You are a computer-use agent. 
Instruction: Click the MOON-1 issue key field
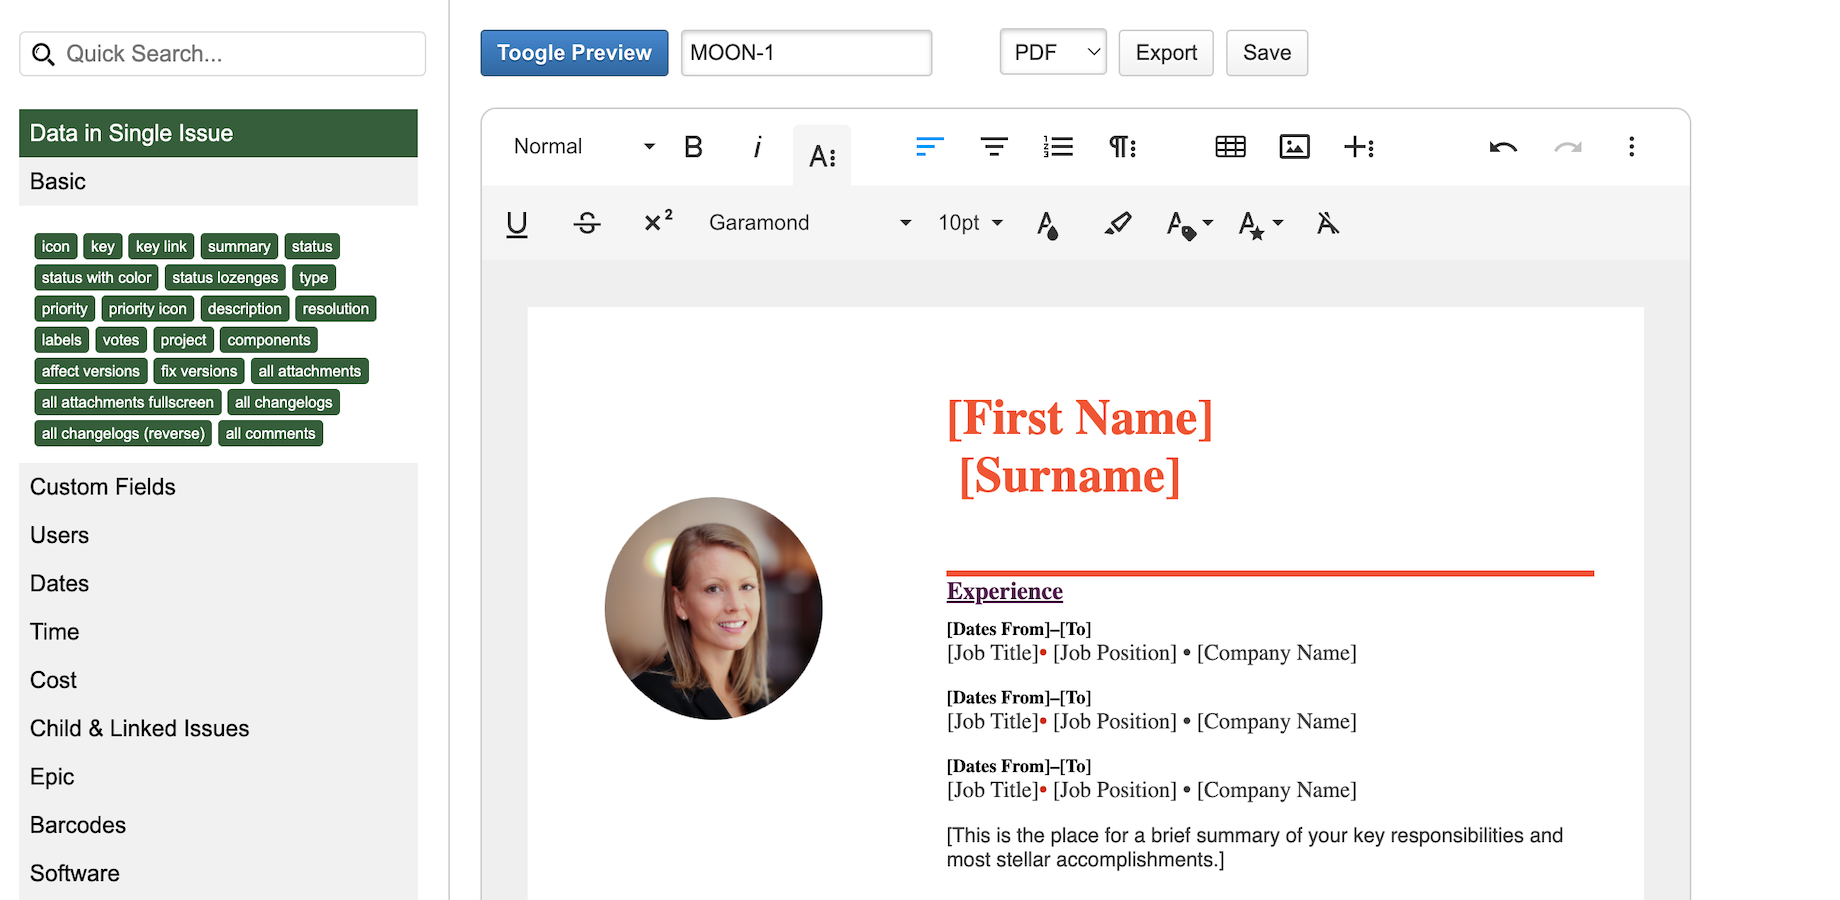pyautogui.click(x=806, y=53)
